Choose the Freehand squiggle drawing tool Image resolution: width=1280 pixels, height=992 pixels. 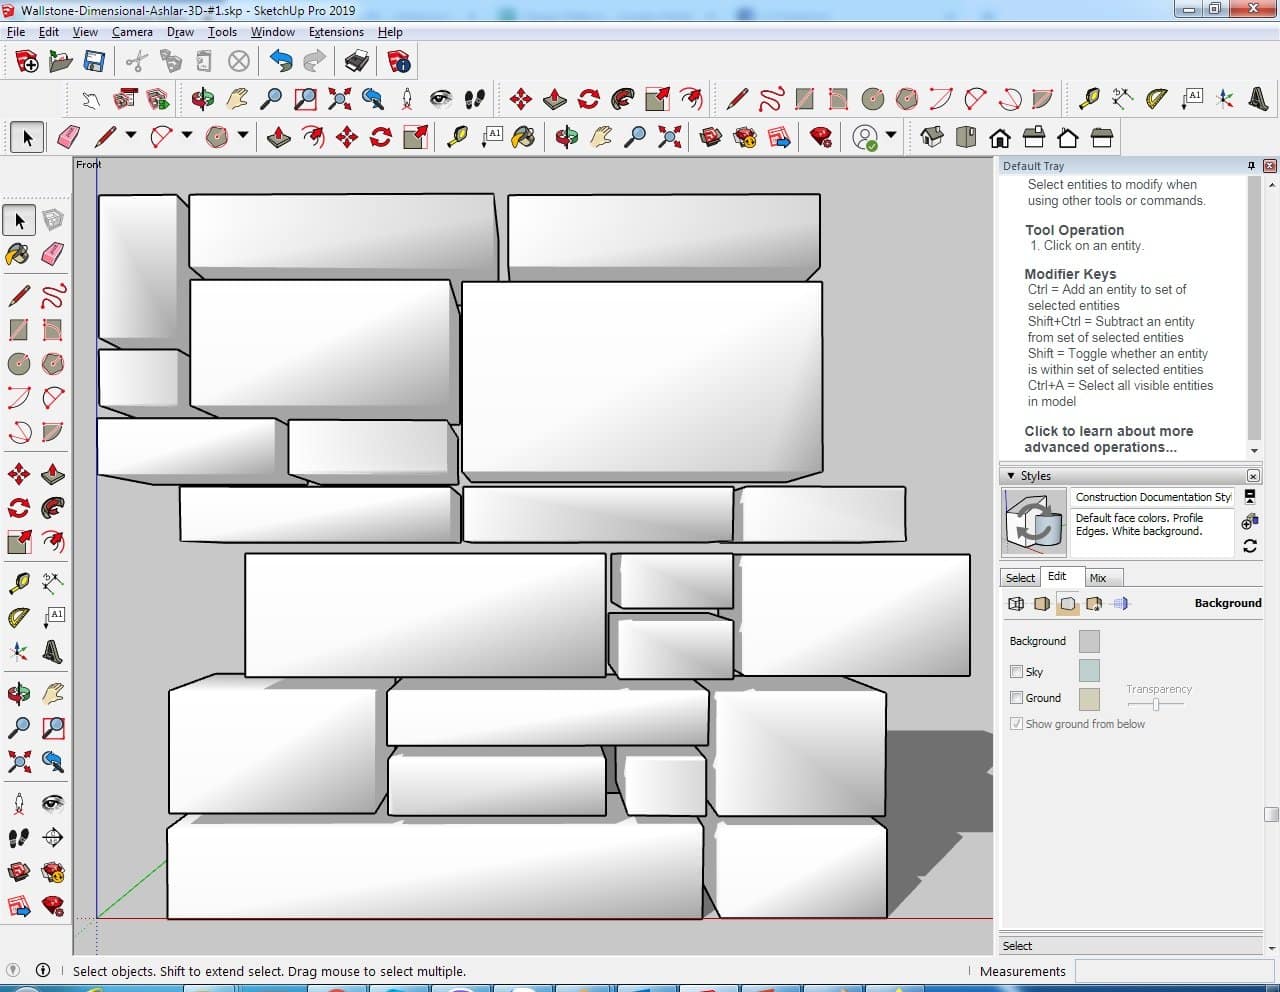[x=771, y=99]
